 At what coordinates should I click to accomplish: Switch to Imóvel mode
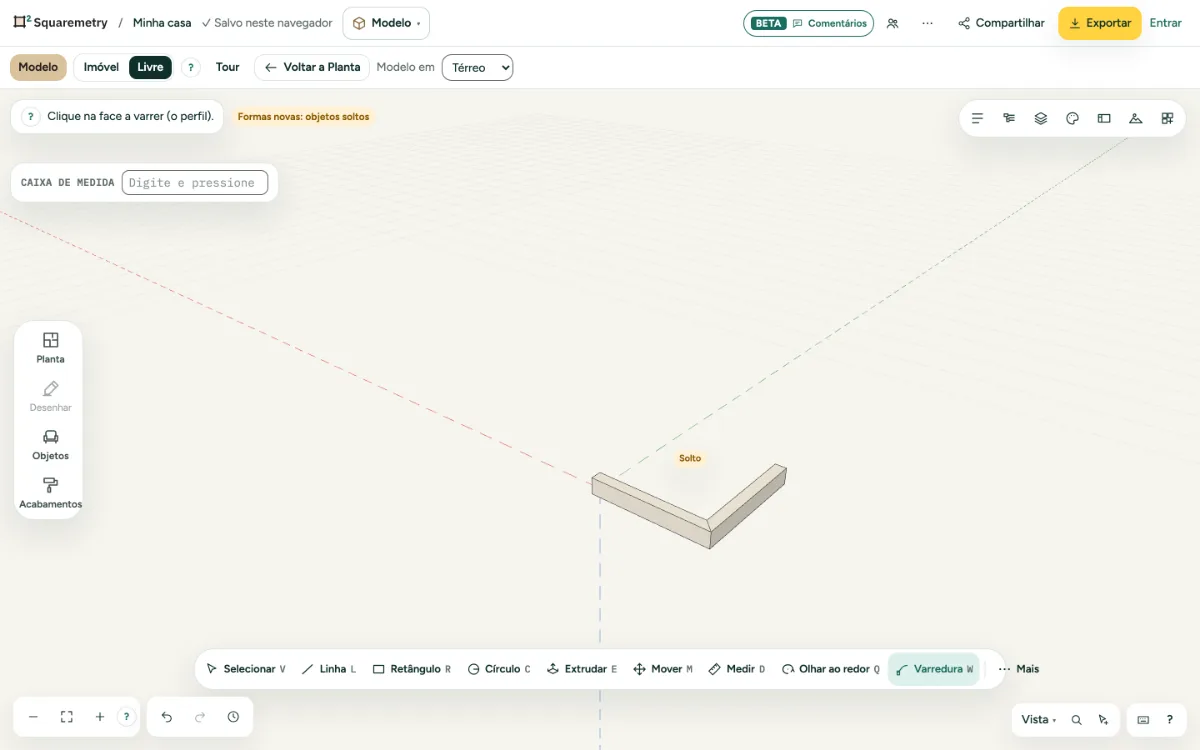[101, 67]
